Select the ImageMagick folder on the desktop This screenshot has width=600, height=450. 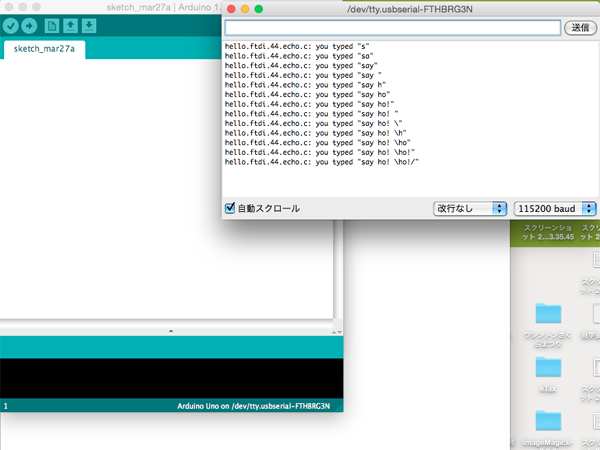(548, 429)
